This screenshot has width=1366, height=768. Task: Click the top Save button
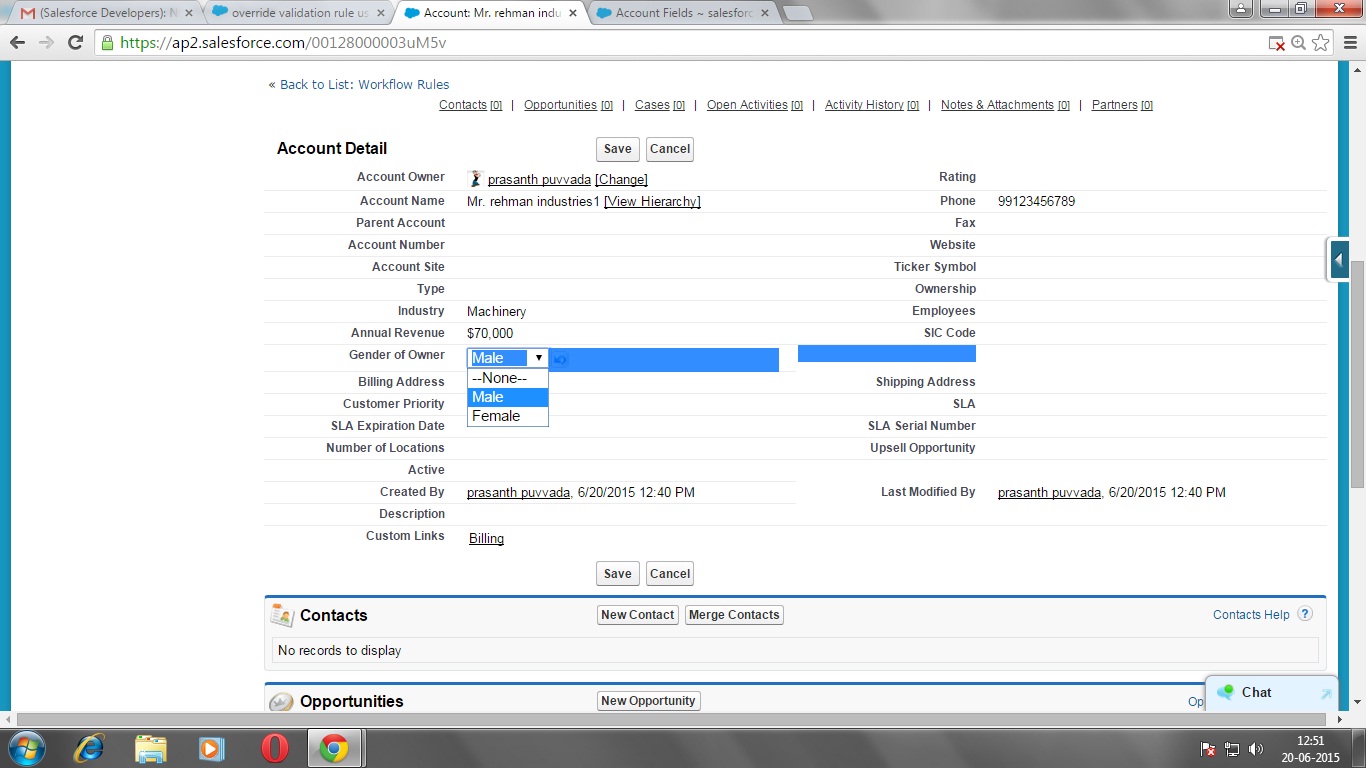pyautogui.click(x=617, y=149)
